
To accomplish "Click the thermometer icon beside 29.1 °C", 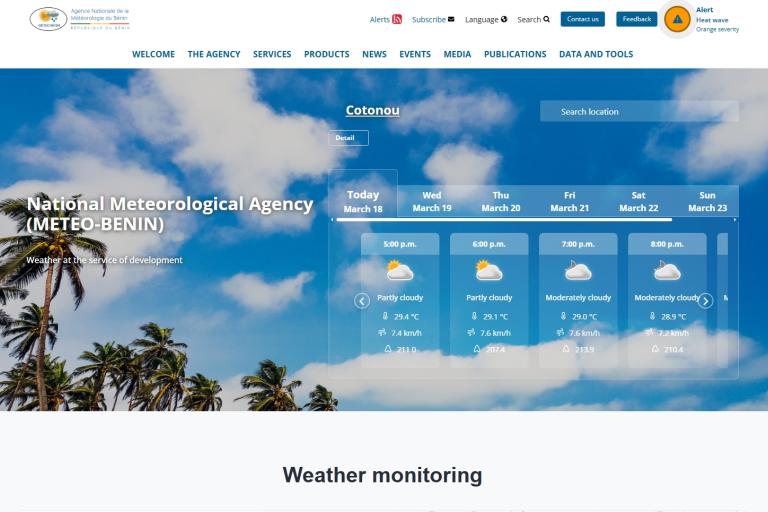I will (x=474, y=316).
